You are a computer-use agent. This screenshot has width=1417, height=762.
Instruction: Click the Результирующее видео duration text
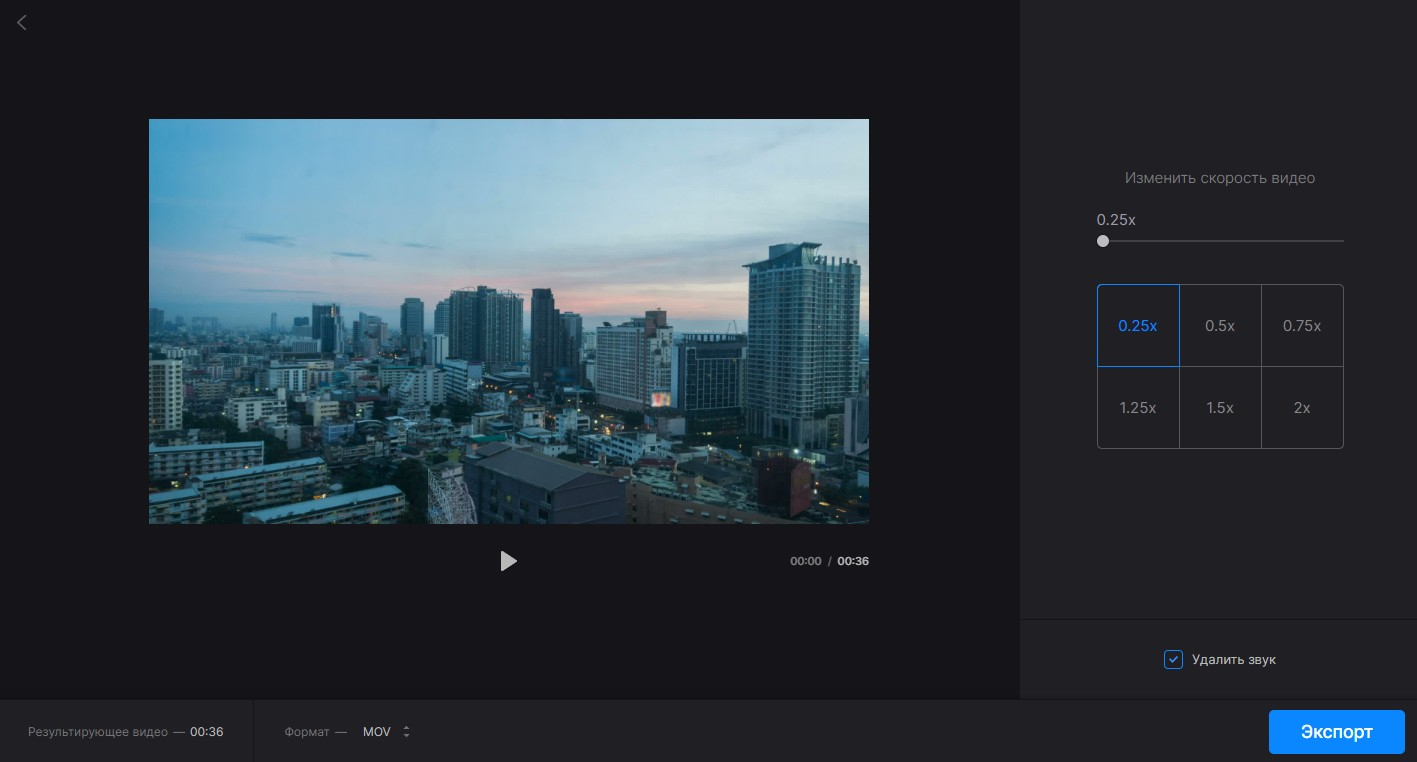(x=125, y=732)
